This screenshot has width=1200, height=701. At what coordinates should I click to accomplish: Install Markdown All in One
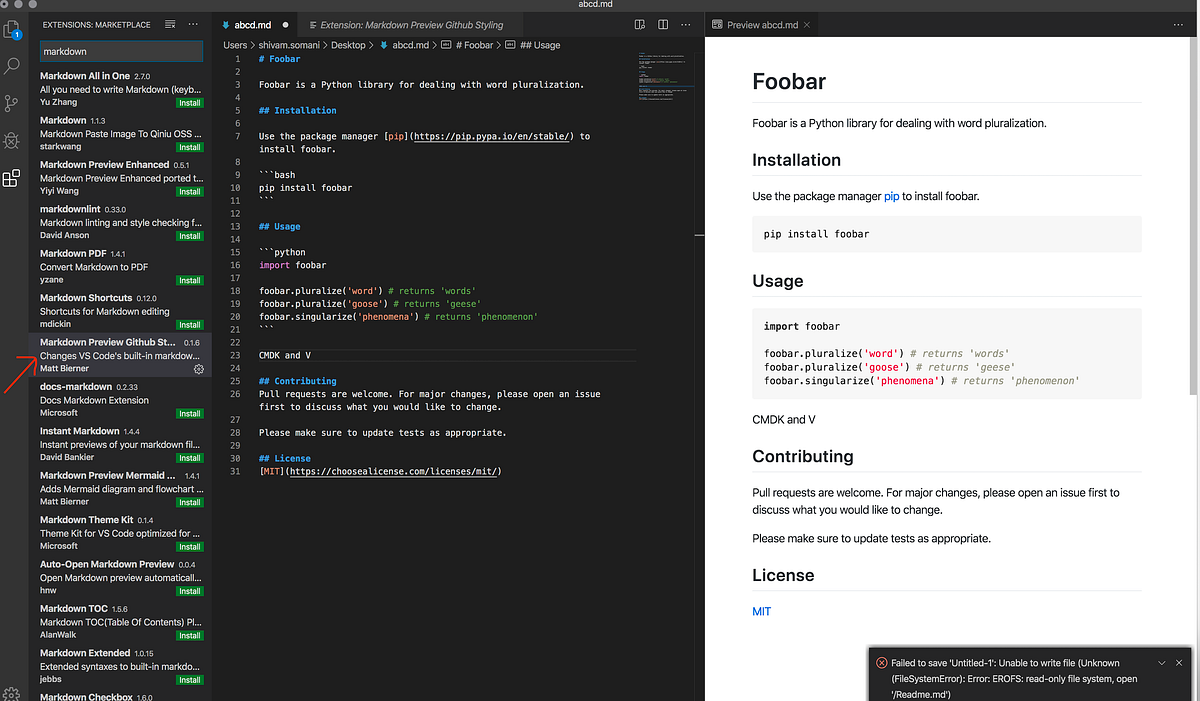pyautogui.click(x=189, y=103)
